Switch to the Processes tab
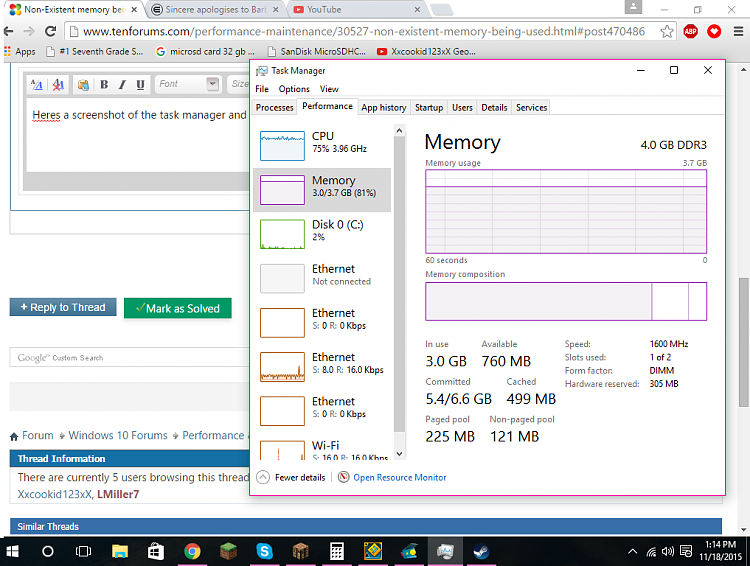 (x=275, y=108)
